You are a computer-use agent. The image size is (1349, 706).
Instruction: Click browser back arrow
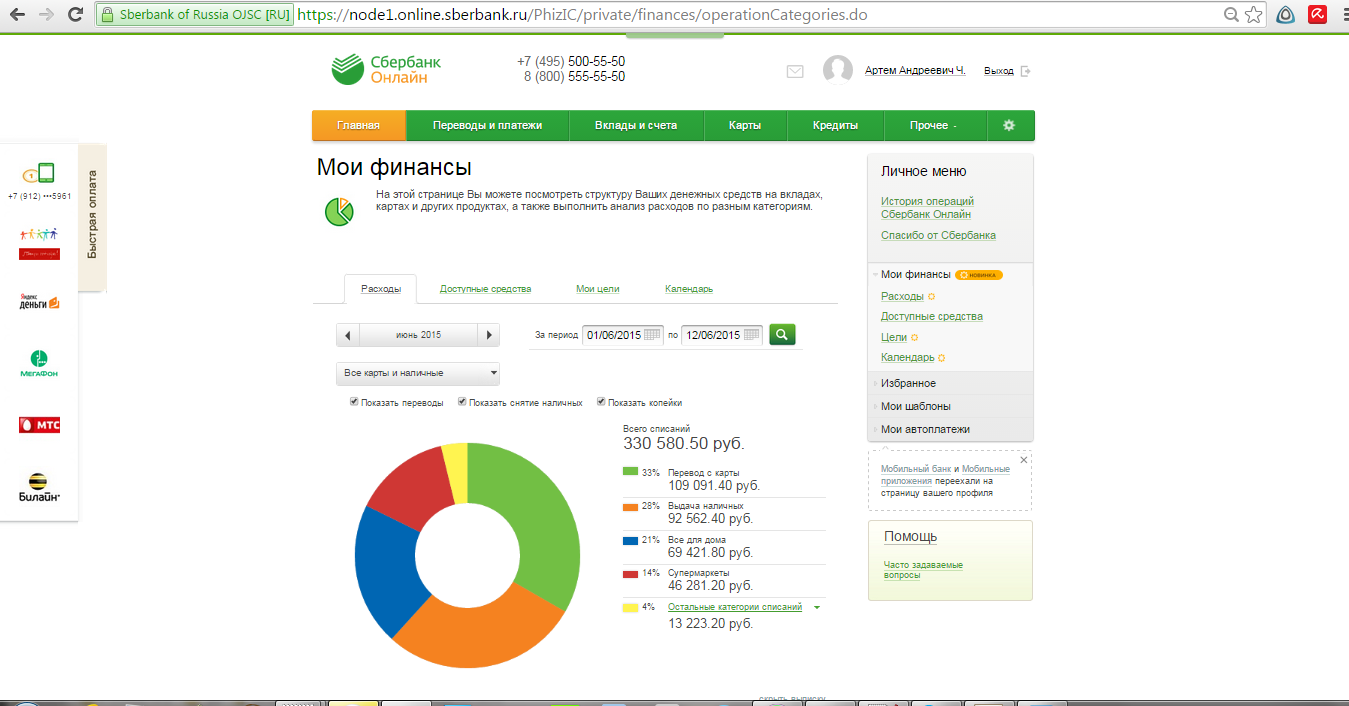17,15
